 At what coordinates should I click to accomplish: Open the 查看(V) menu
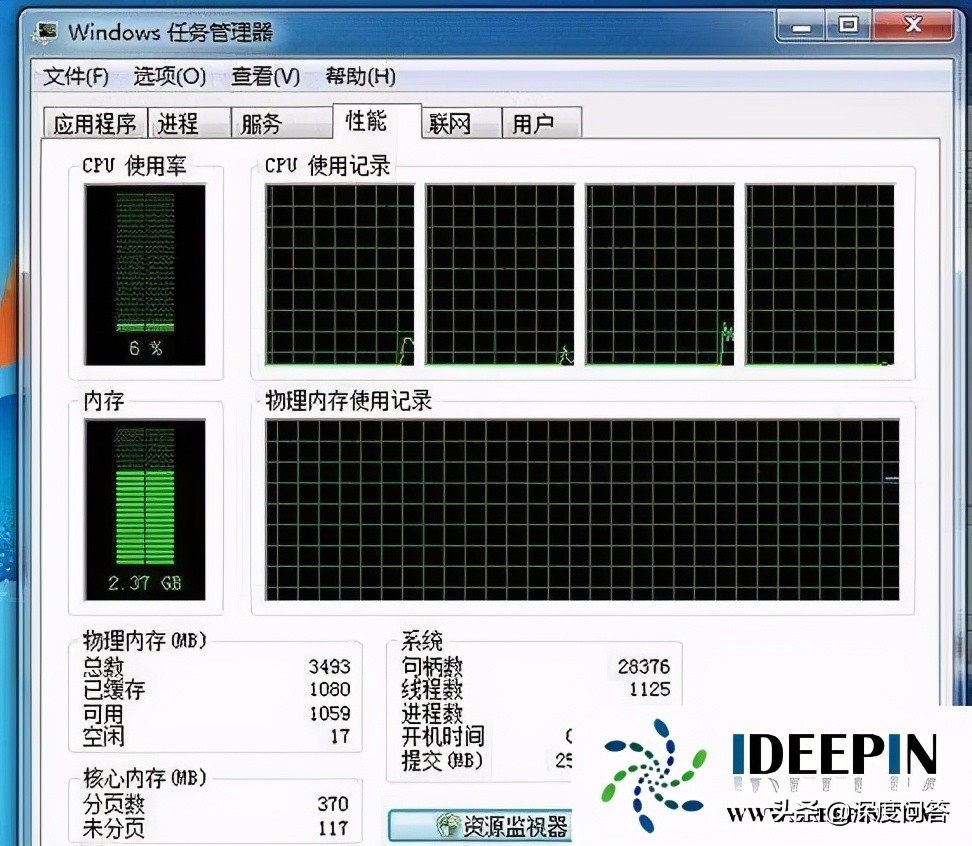click(x=265, y=76)
